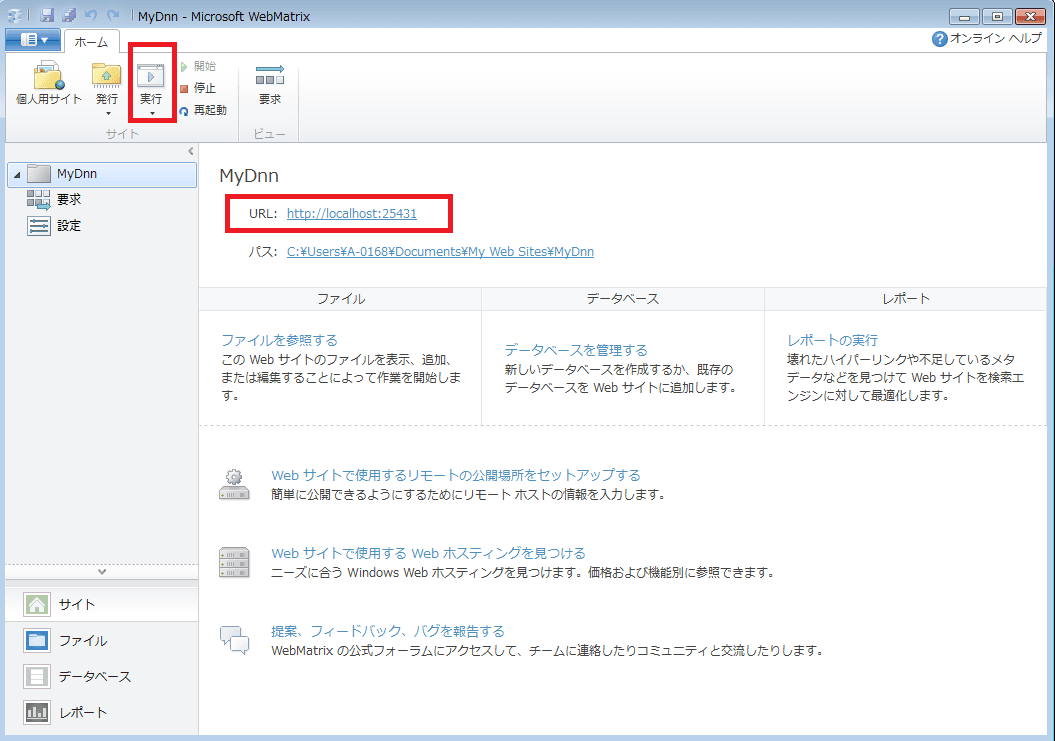Click データベースを管理する link
This screenshot has width=1055, height=741.
pyautogui.click(x=576, y=350)
